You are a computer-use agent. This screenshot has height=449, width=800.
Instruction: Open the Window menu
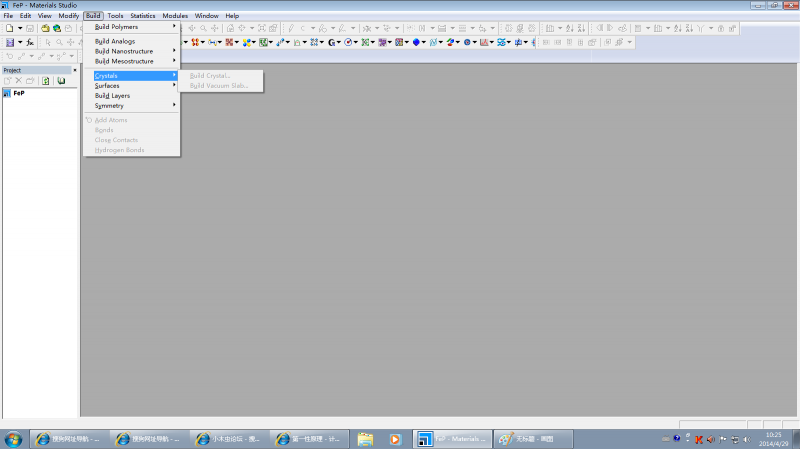point(207,16)
